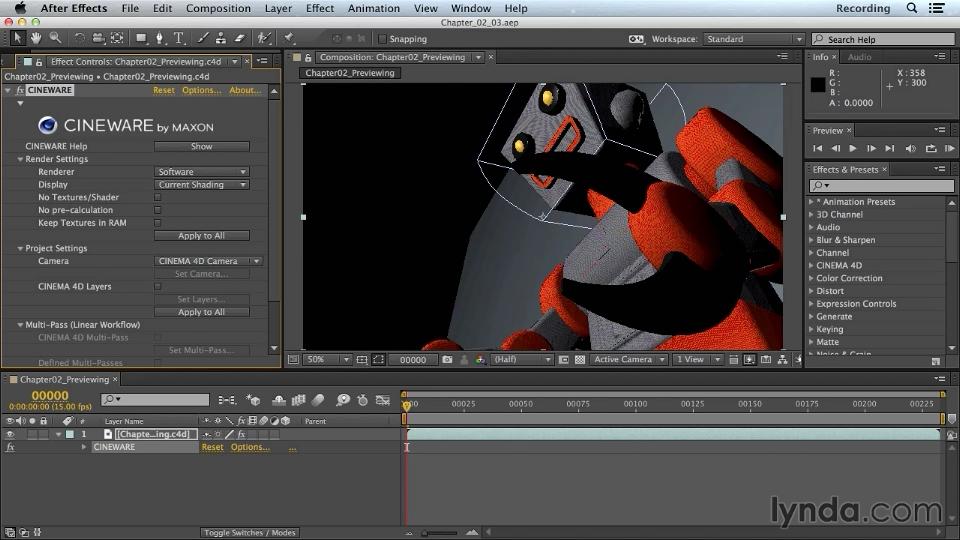Pick the Puppet Pin tool
The image size is (960, 540).
[x=288, y=38]
